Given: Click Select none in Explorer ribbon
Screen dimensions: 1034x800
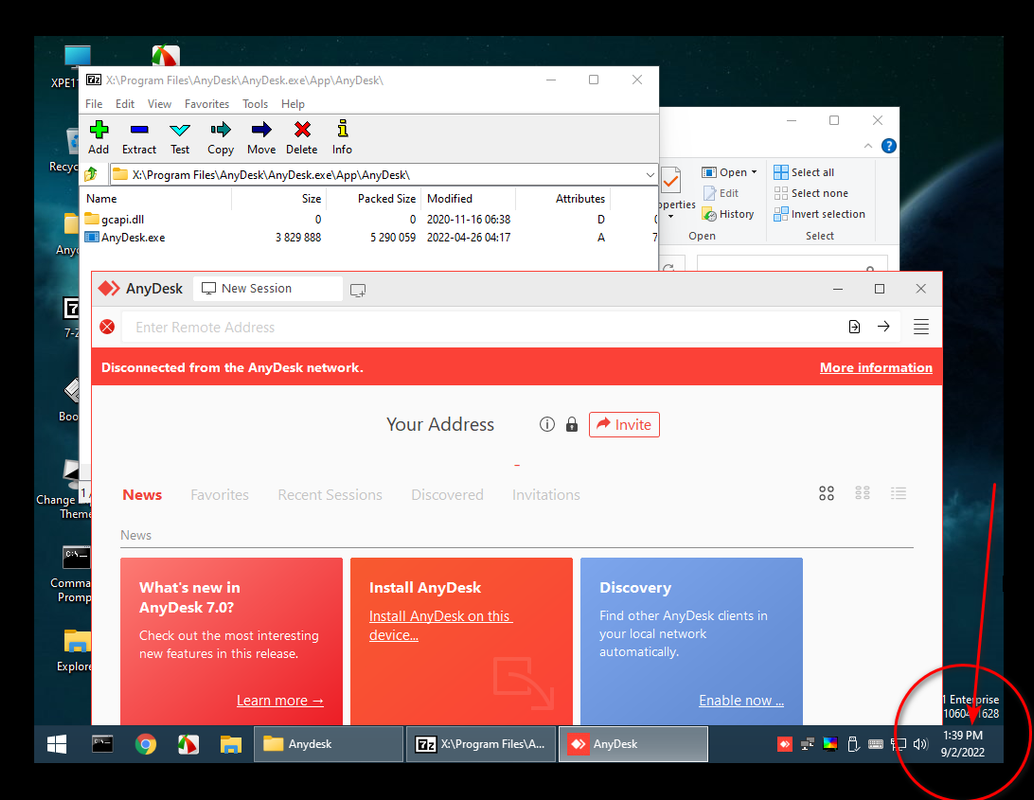Looking at the screenshot, I should [811, 193].
